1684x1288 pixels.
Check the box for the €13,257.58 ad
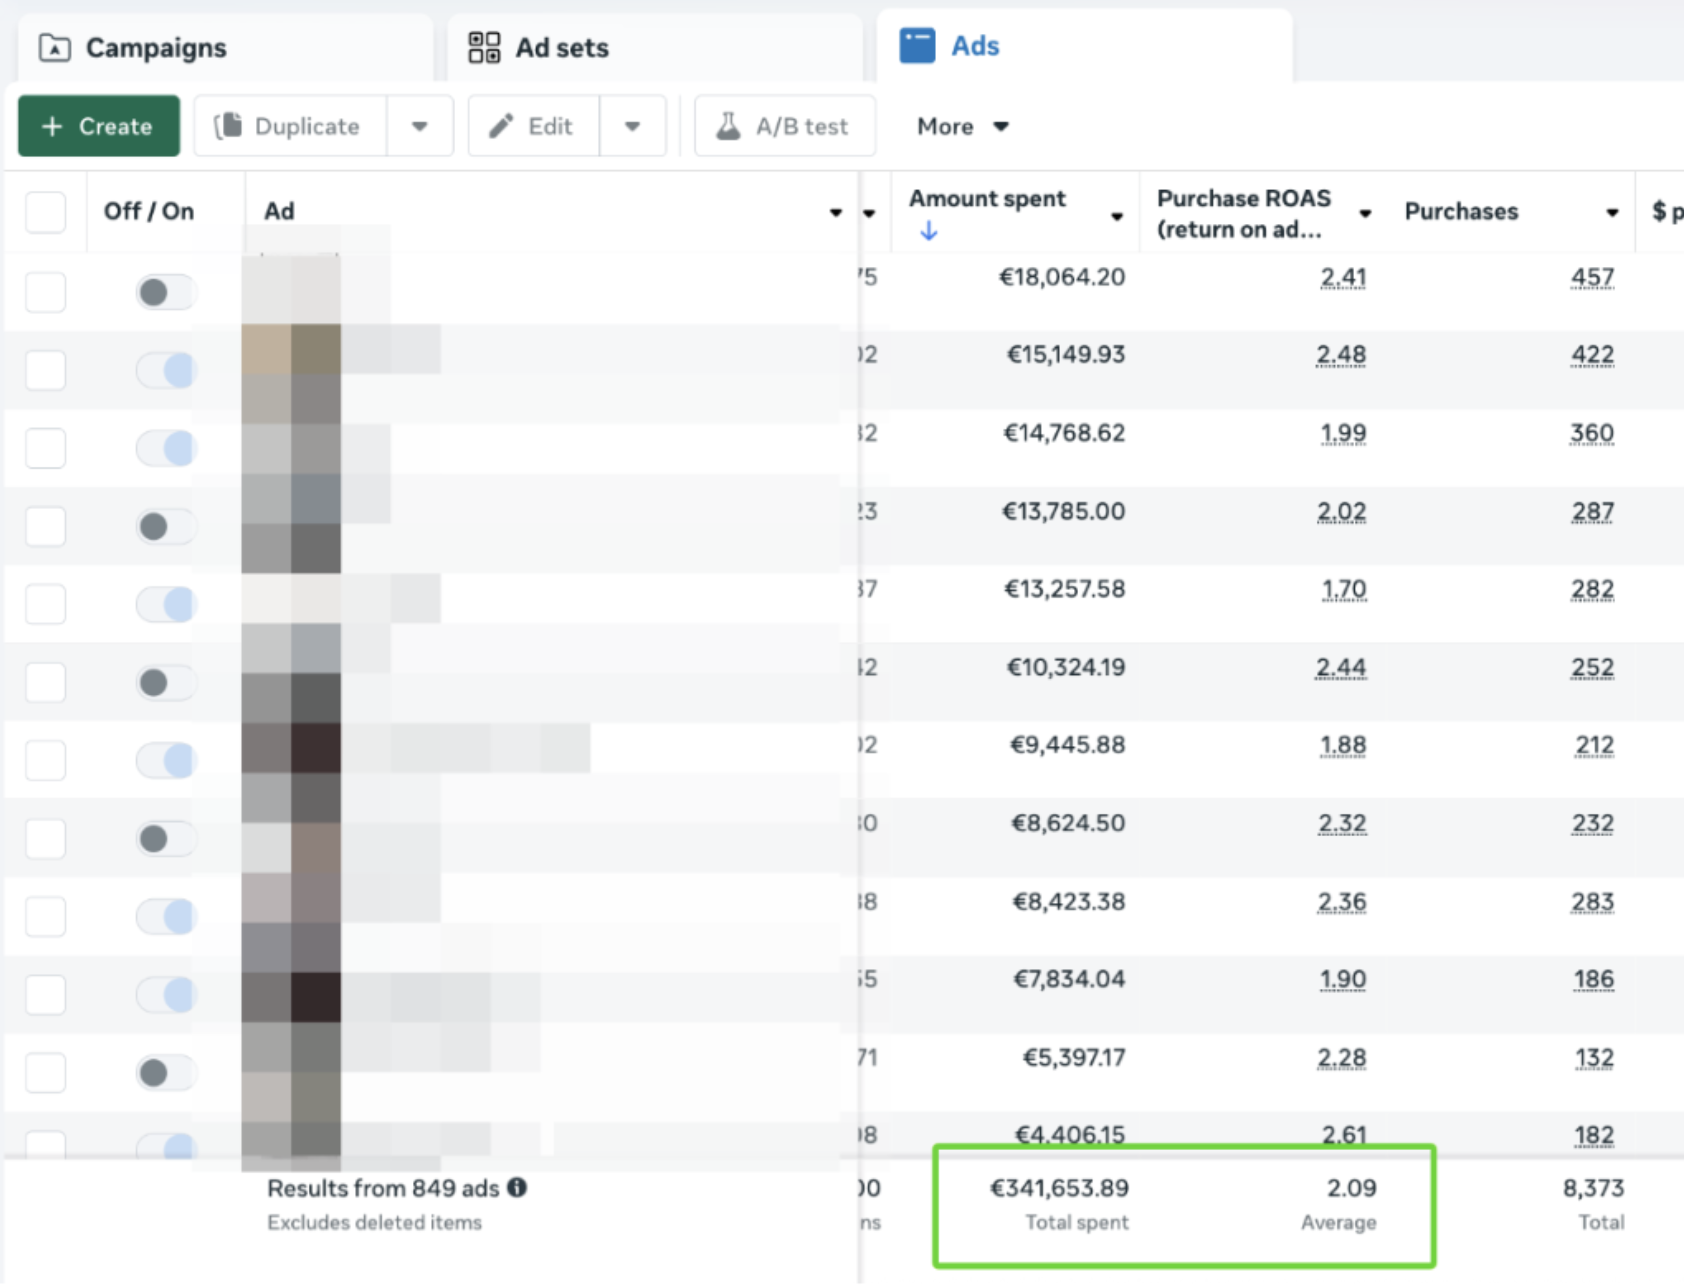(x=46, y=604)
